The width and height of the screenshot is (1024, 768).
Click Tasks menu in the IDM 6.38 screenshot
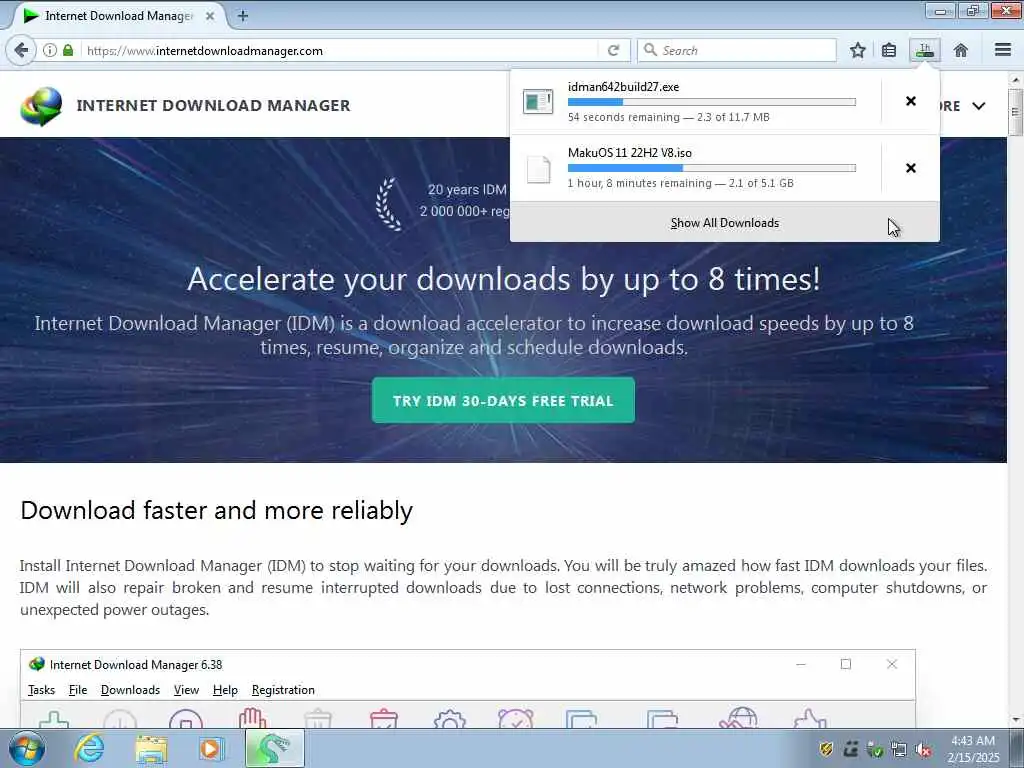(41, 690)
